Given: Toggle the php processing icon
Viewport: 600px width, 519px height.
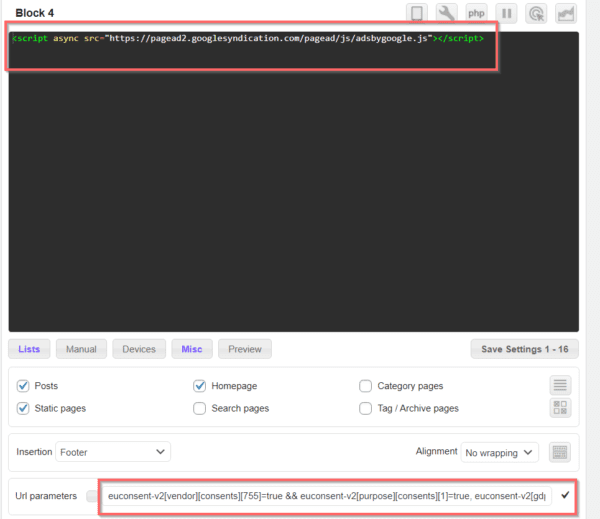Looking at the screenshot, I should 476,13.
